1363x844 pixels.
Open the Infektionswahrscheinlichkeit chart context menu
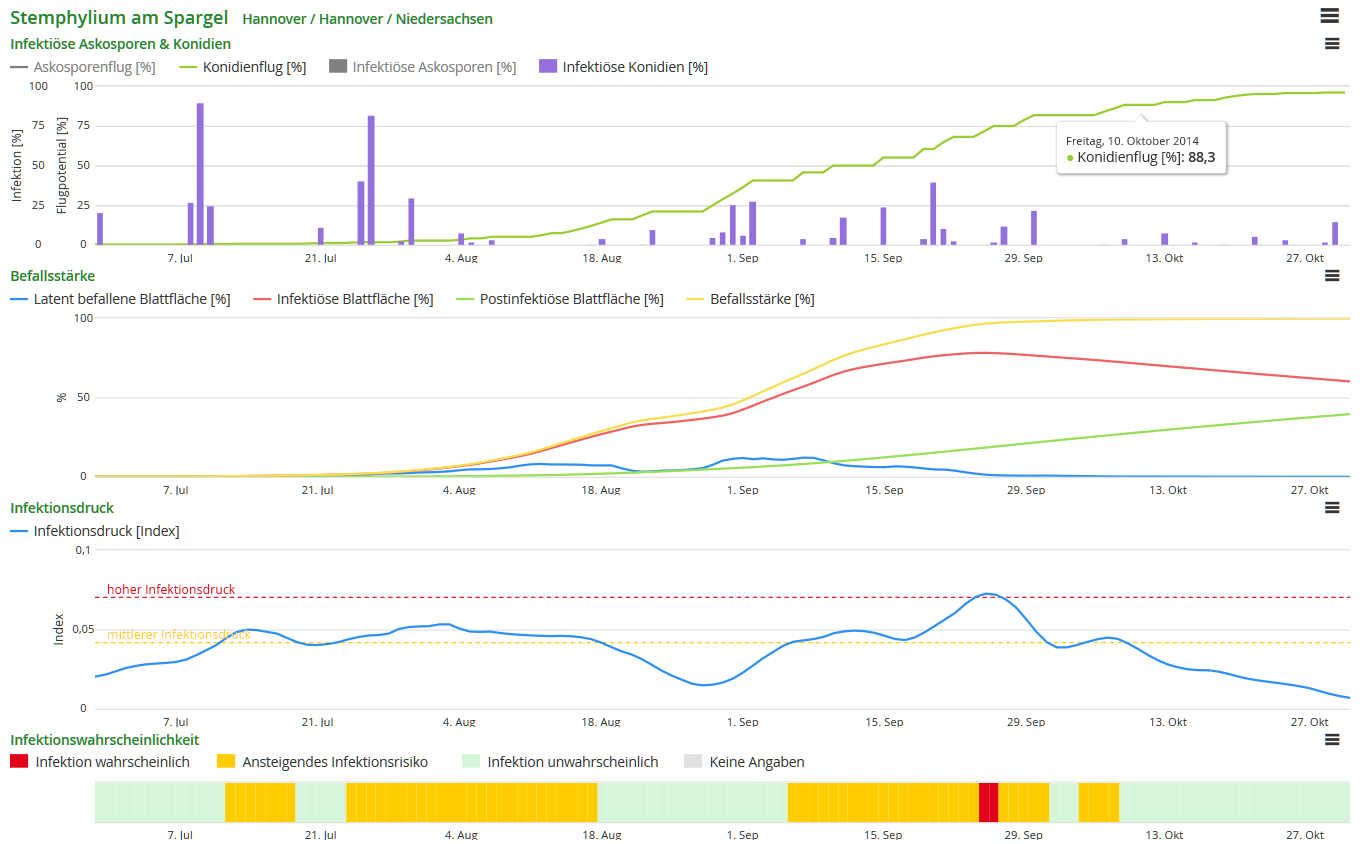1331,740
